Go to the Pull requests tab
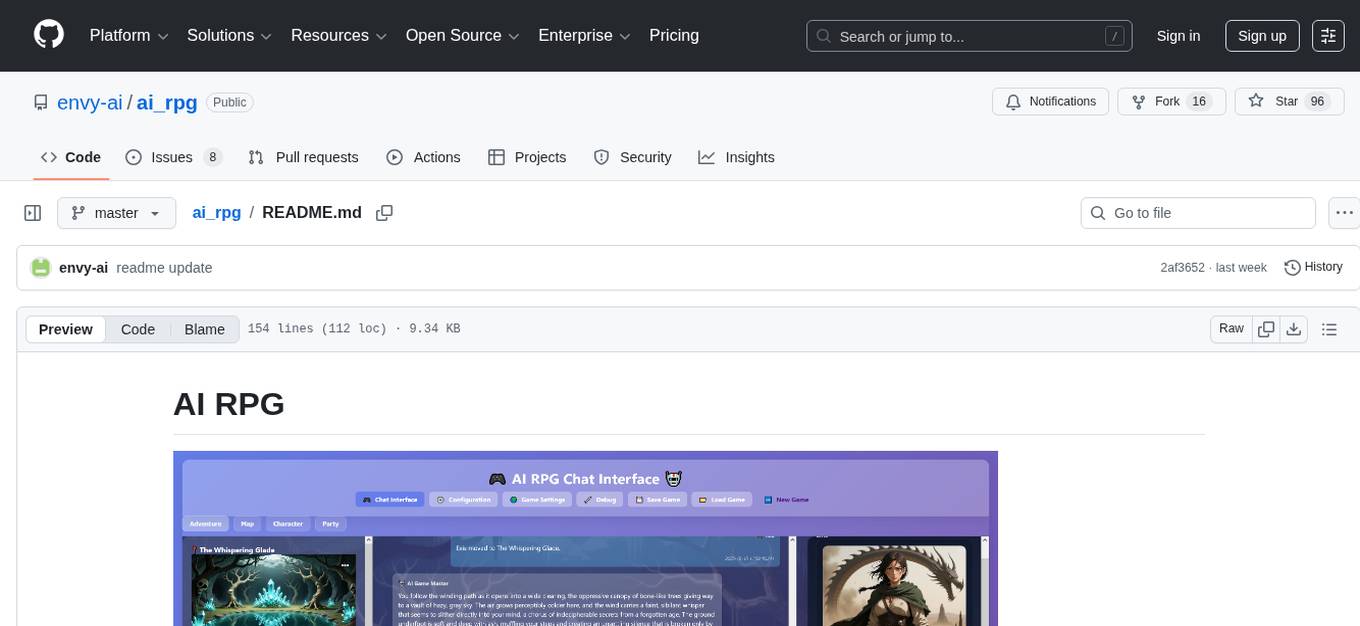The image size is (1360, 626). pyautogui.click(x=303, y=157)
